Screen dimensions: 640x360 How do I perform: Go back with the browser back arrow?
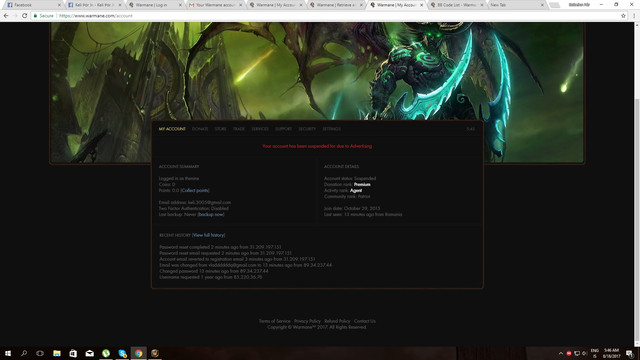tap(6, 16)
